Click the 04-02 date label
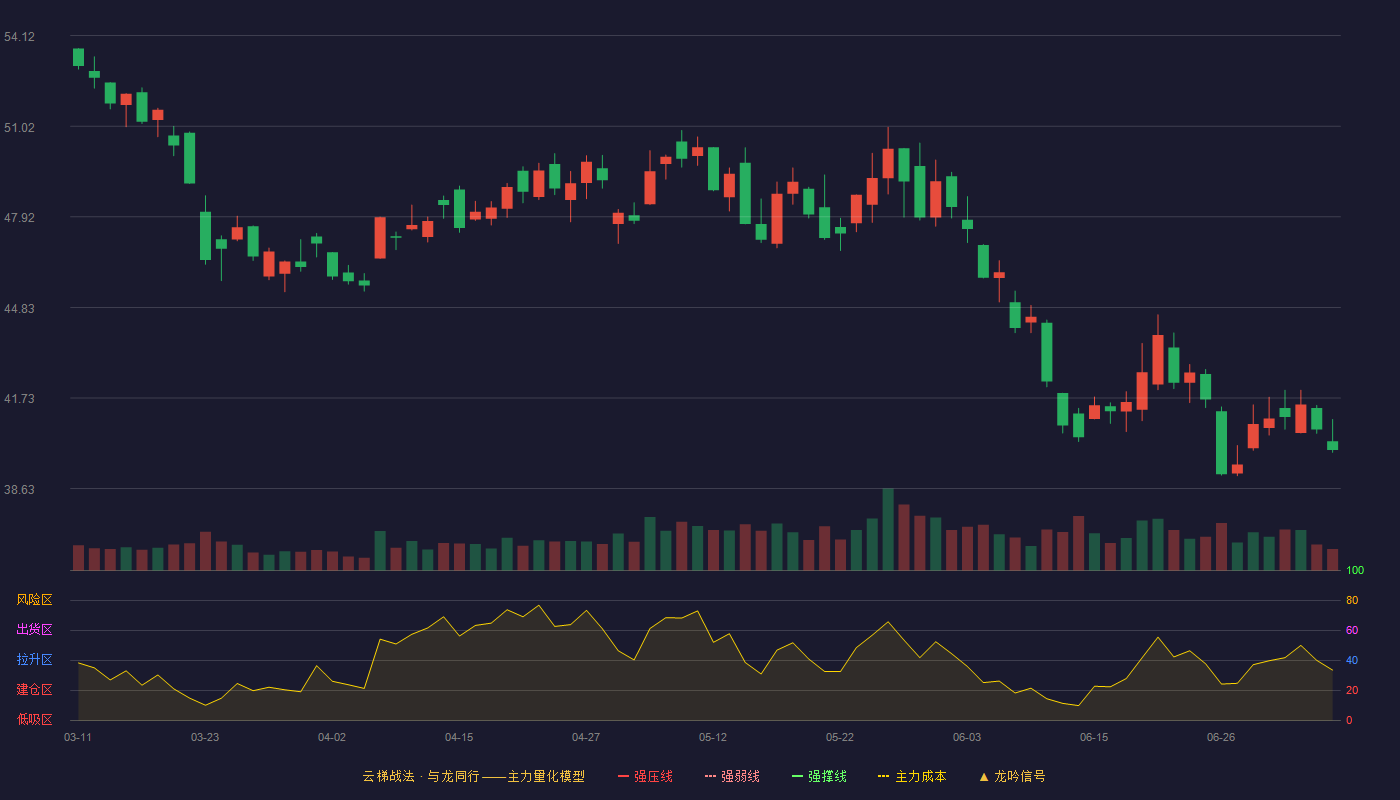 tap(332, 737)
